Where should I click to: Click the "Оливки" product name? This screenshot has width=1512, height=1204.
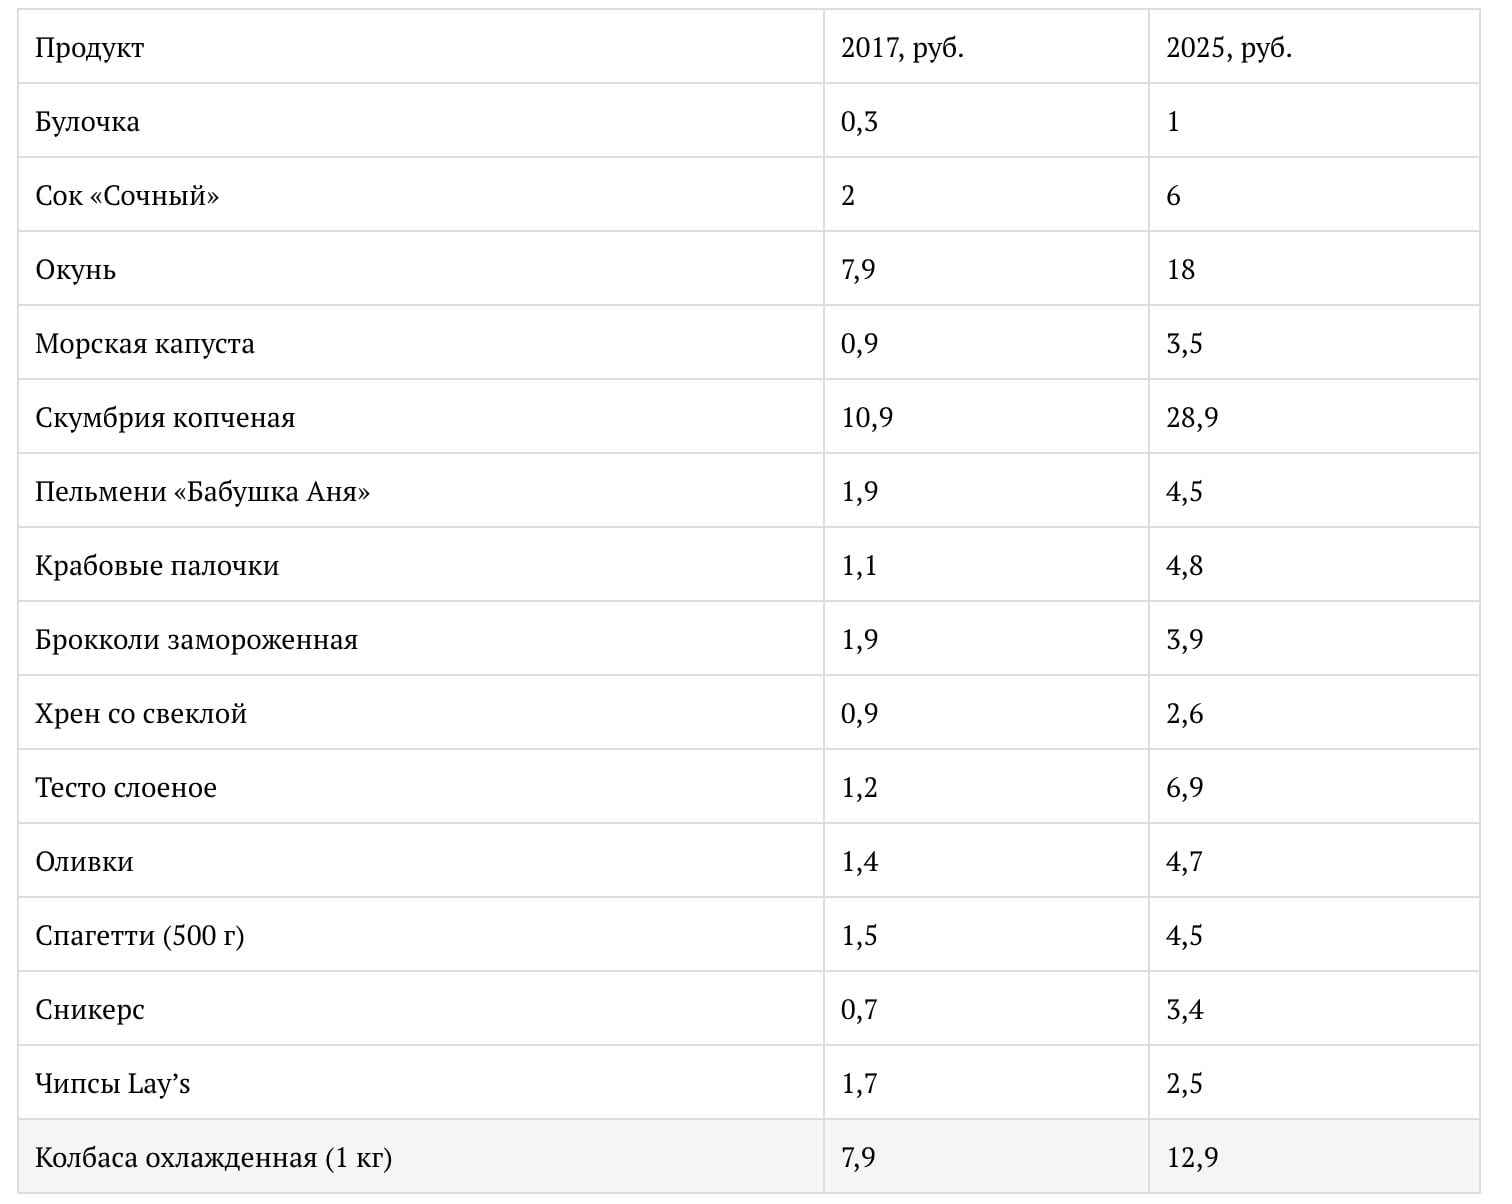click(84, 862)
